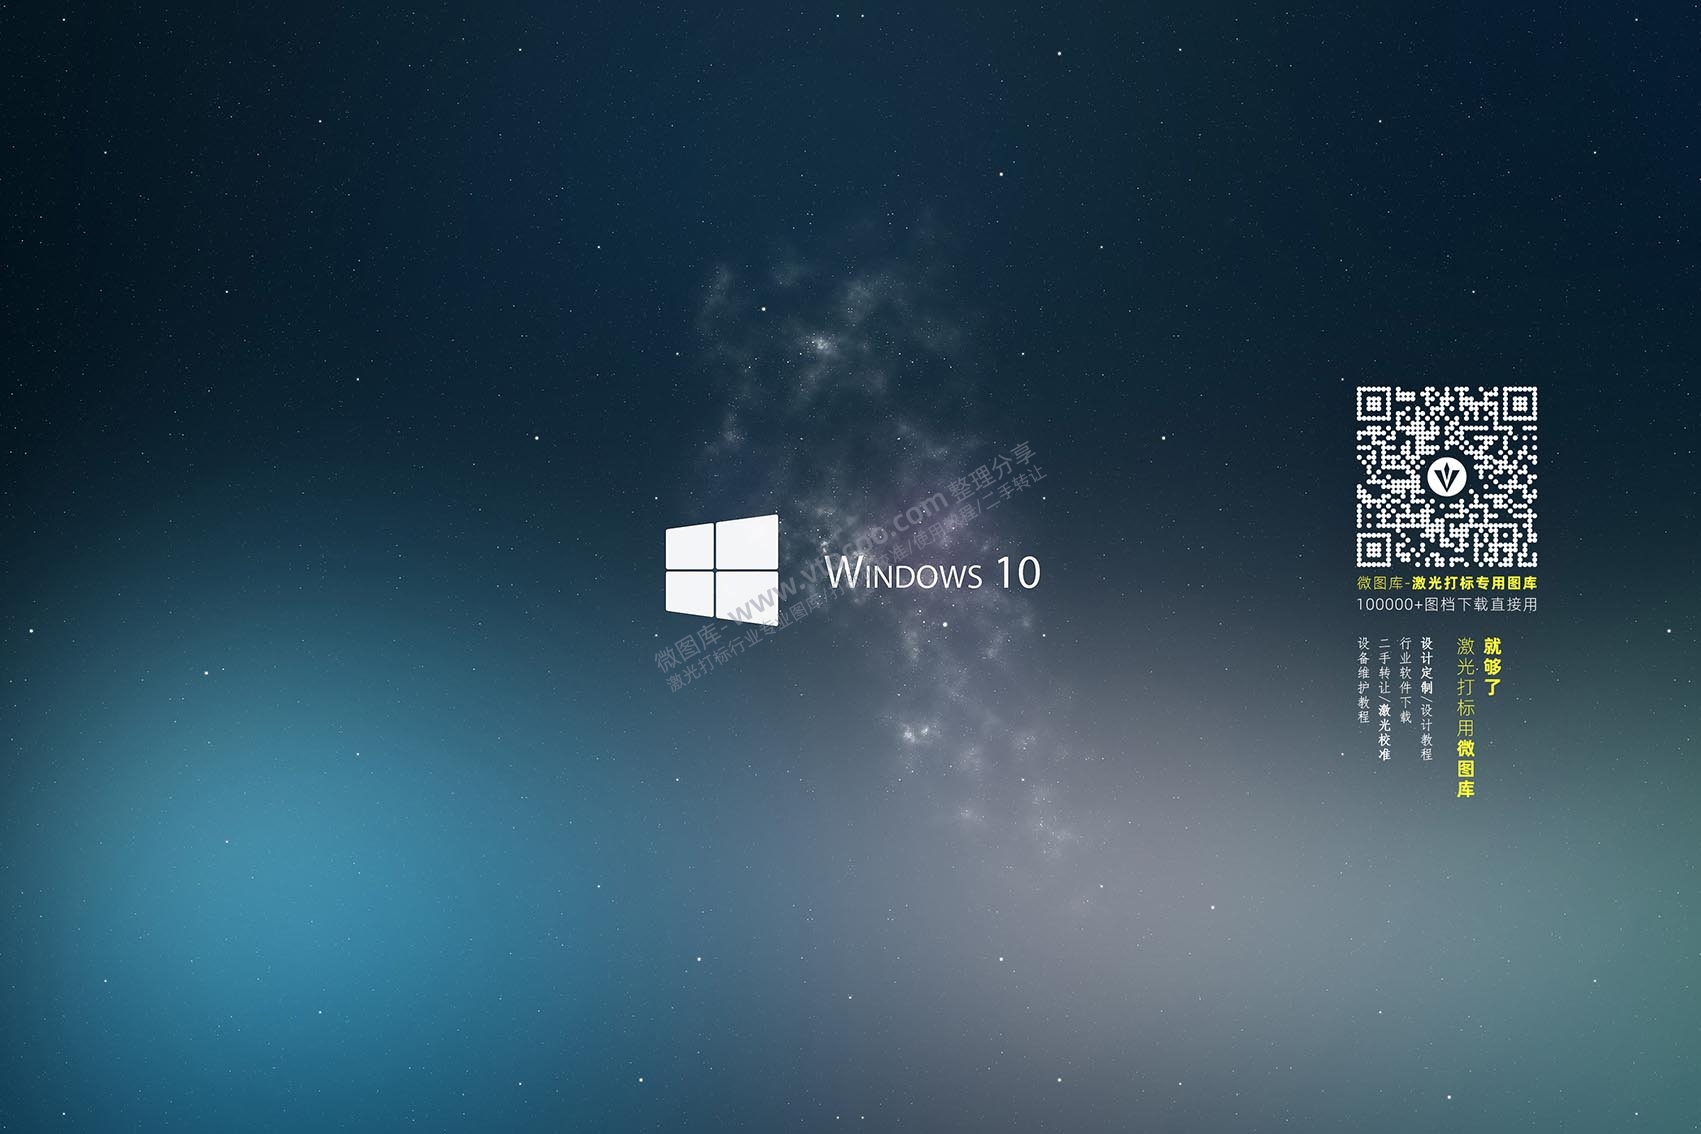The width and height of the screenshot is (1701, 1134).
Task: Click the V logo inside the QR code
Action: tap(1446, 476)
